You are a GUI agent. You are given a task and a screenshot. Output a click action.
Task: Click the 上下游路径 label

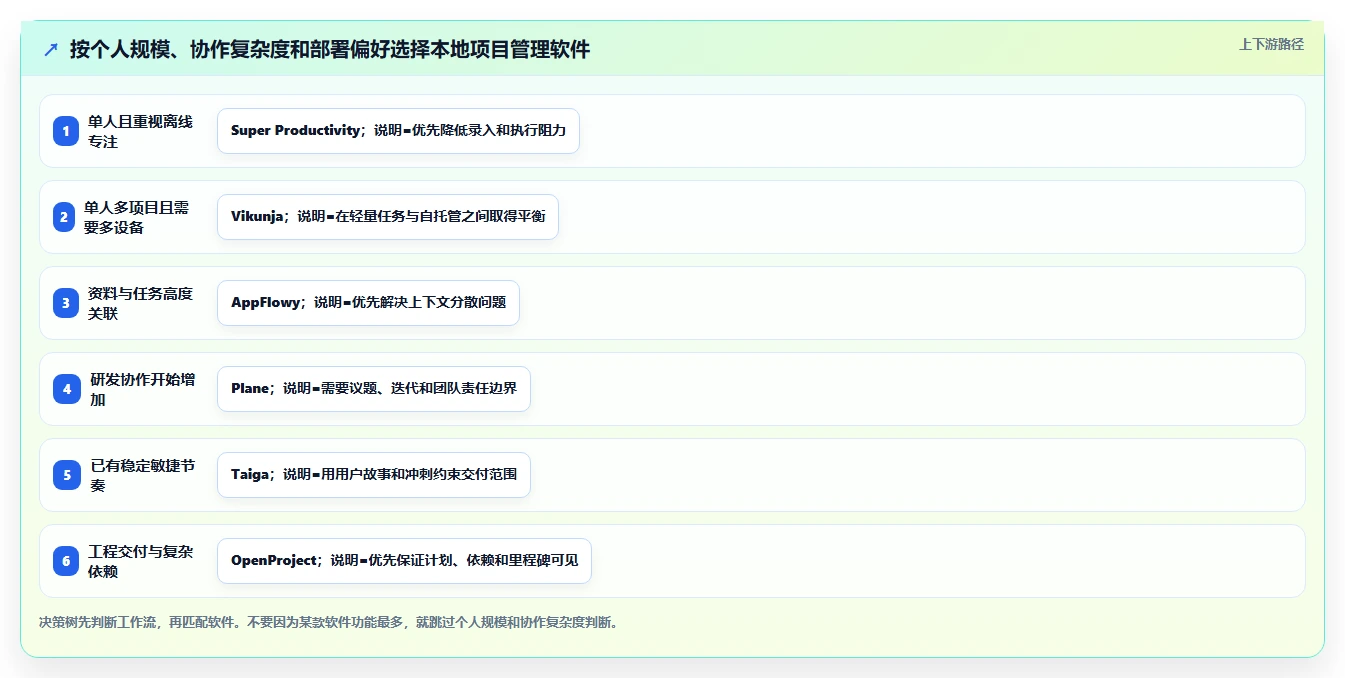coord(1271,44)
